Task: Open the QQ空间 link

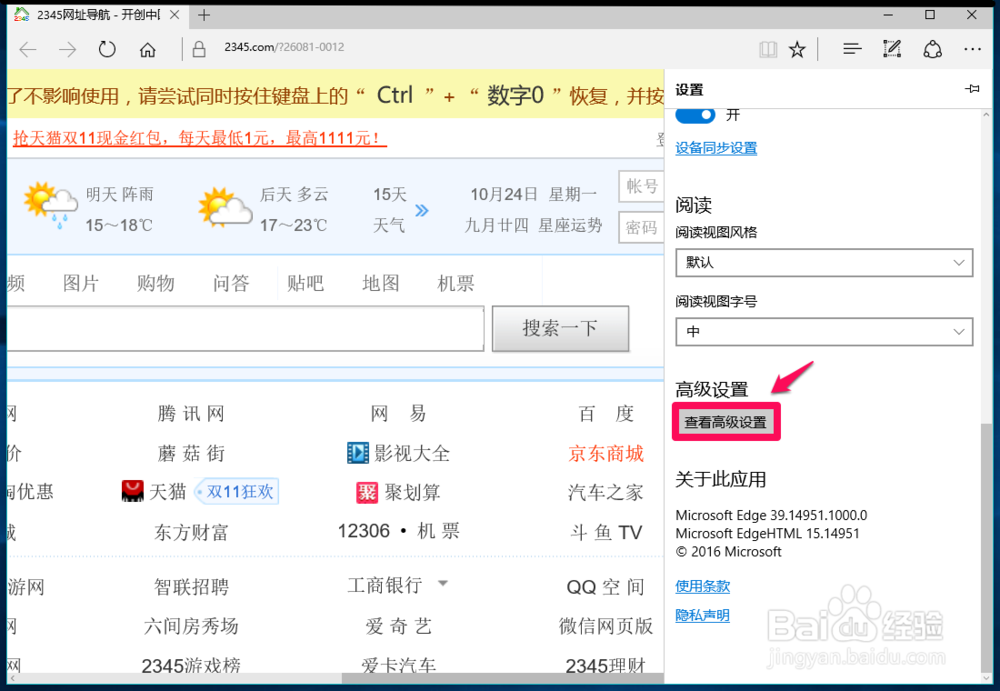Action: pos(606,586)
